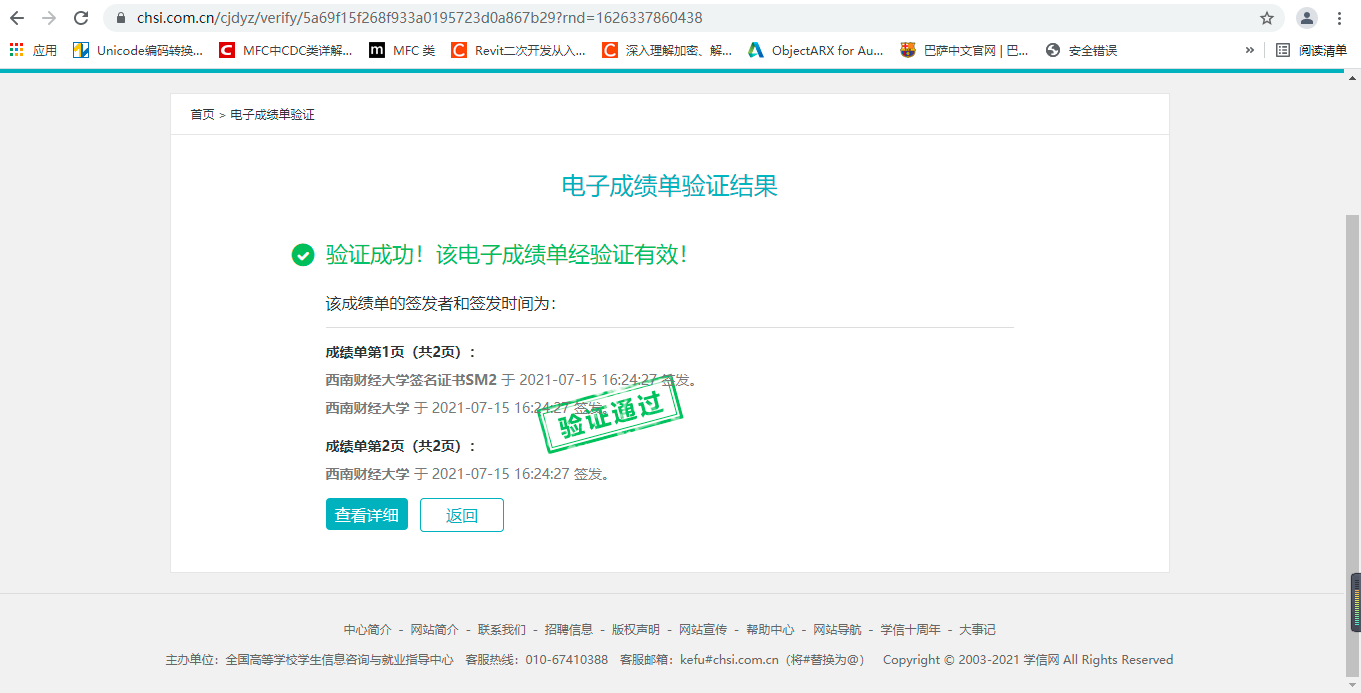Image resolution: width=1361 pixels, height=693 pixels.
Task: View site security lock info
Action: coord(121,18)
